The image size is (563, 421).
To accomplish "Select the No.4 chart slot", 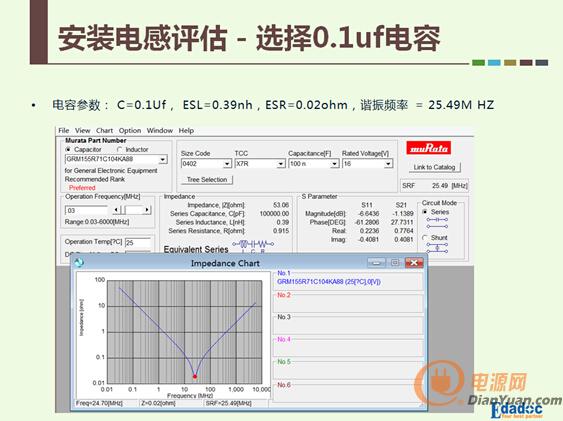I will (348, 348).
